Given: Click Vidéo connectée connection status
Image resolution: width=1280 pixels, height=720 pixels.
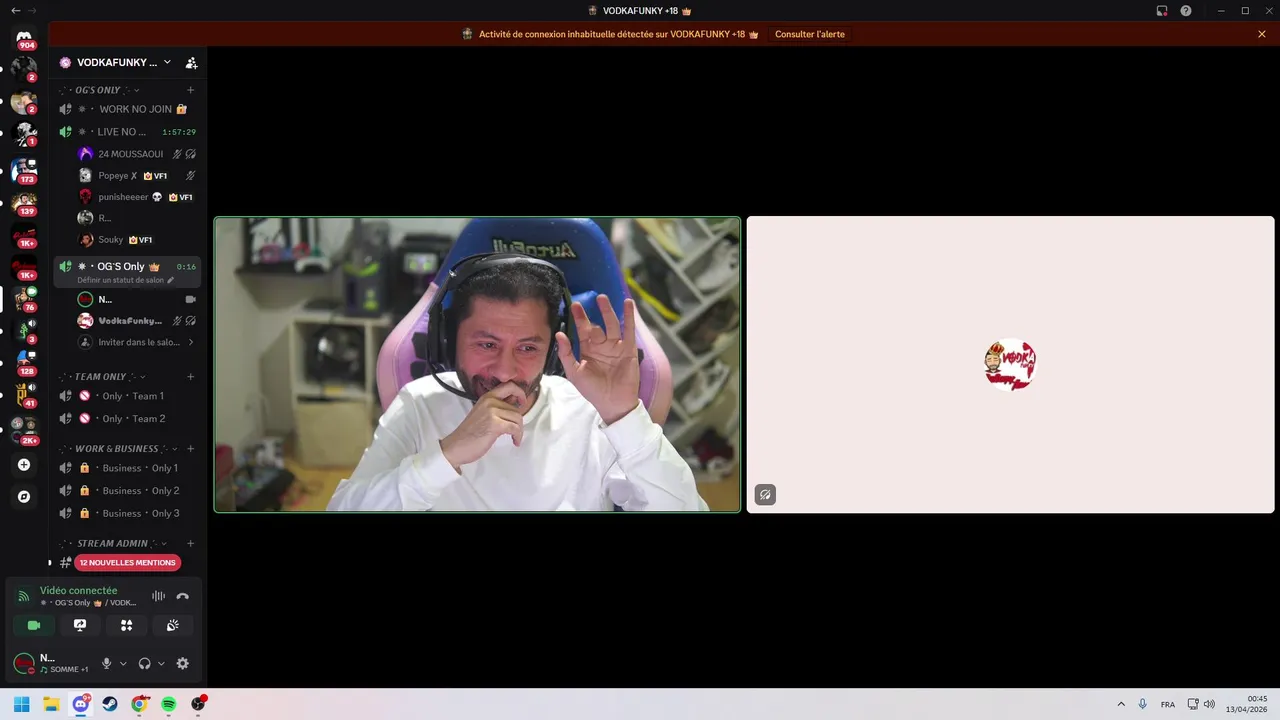Looking at the screenshot, I should 78,591.
